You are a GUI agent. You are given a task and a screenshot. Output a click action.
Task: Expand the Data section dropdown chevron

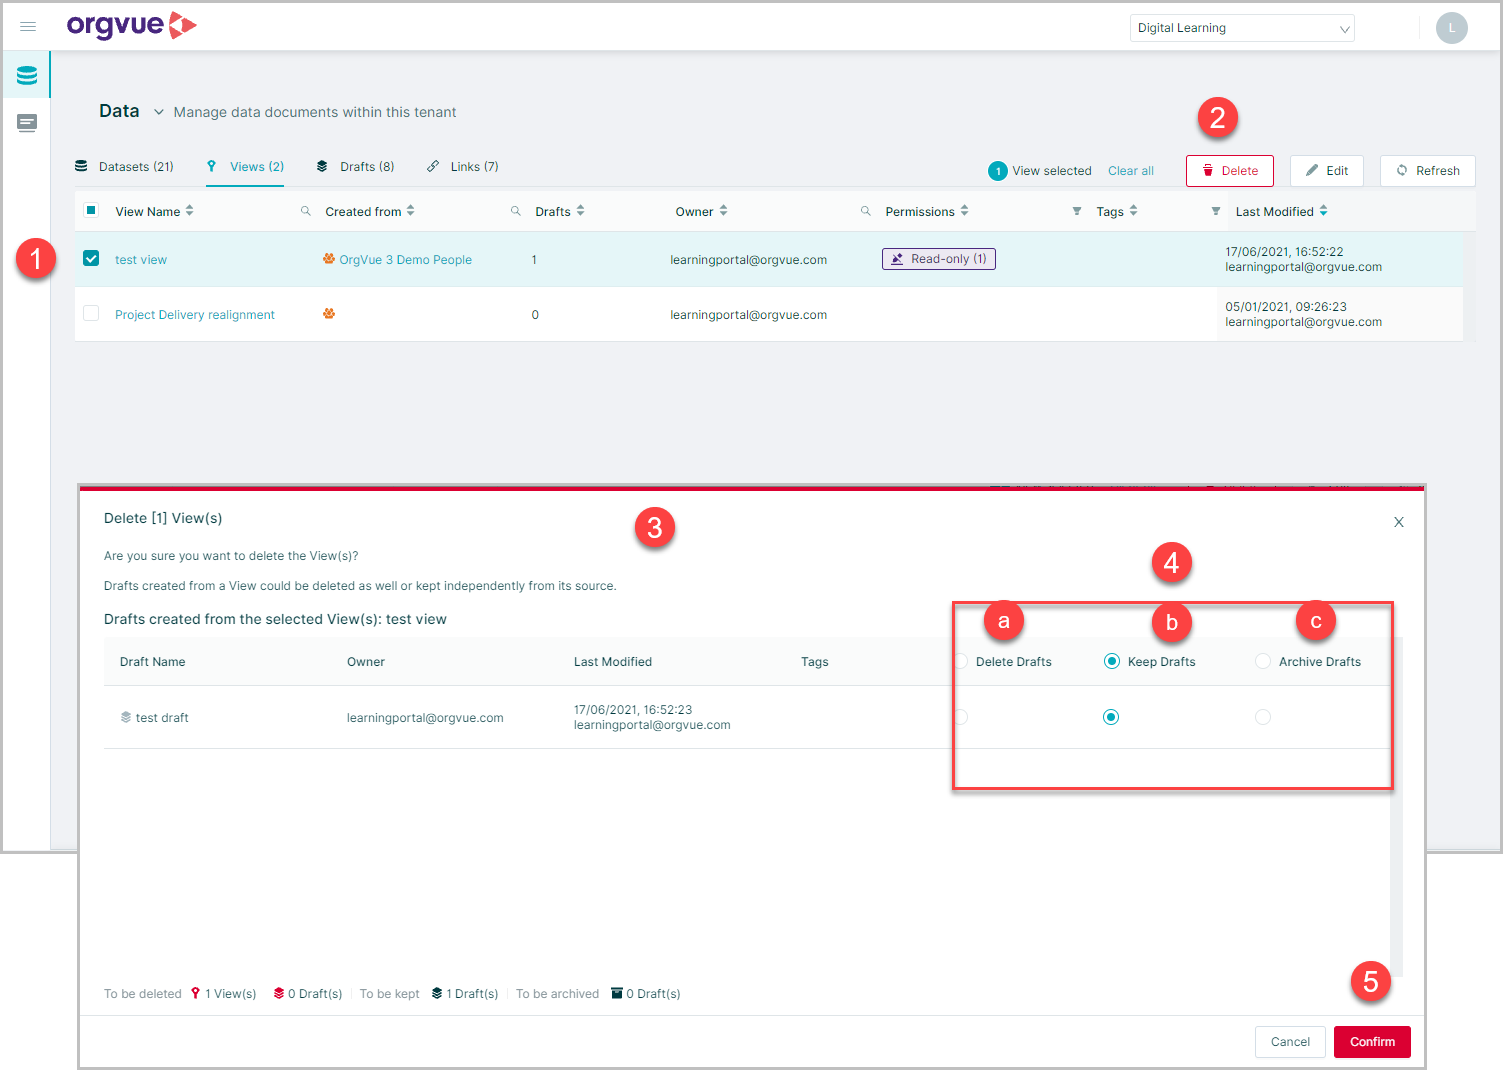pyautogui.click(x=158, y=112)
